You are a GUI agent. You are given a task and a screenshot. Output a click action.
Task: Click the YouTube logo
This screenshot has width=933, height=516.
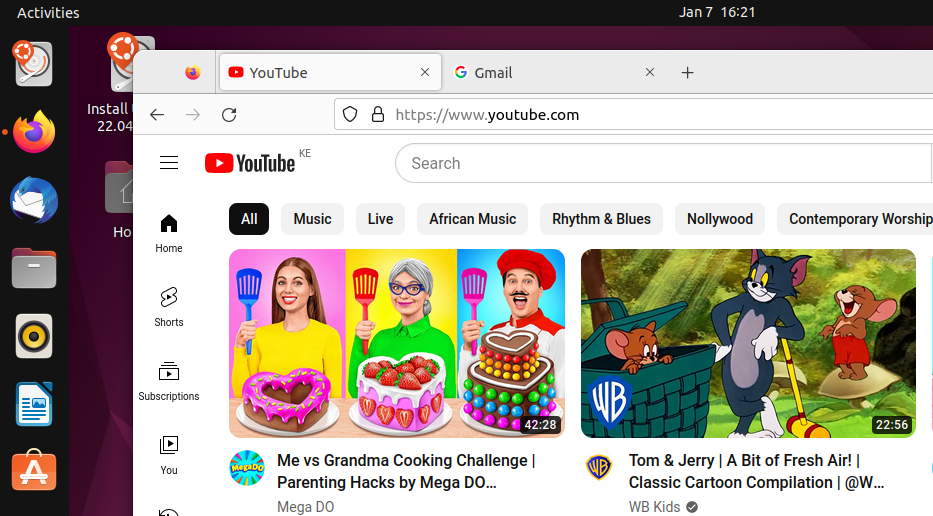250,163
